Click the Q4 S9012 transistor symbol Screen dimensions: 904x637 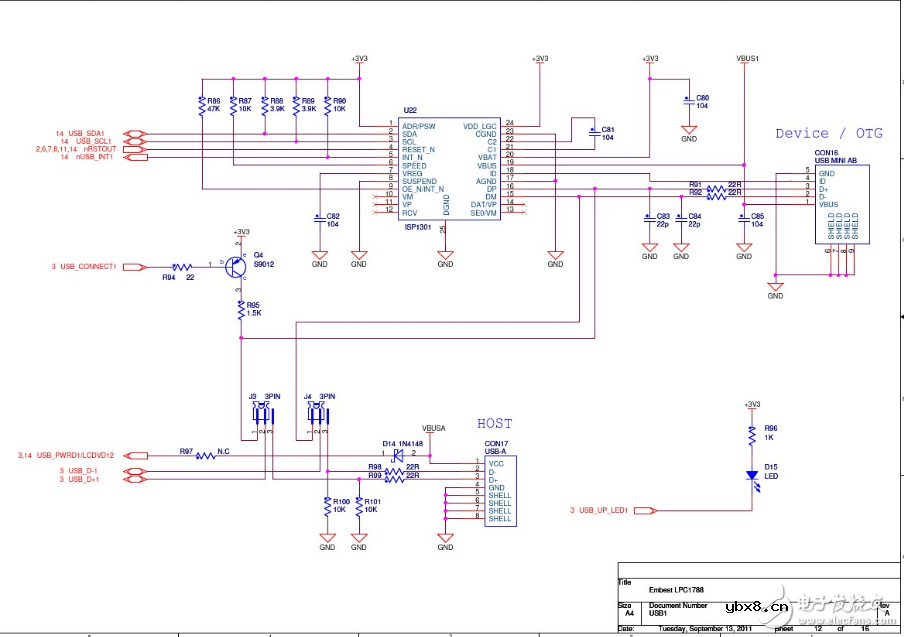[236, 267]
